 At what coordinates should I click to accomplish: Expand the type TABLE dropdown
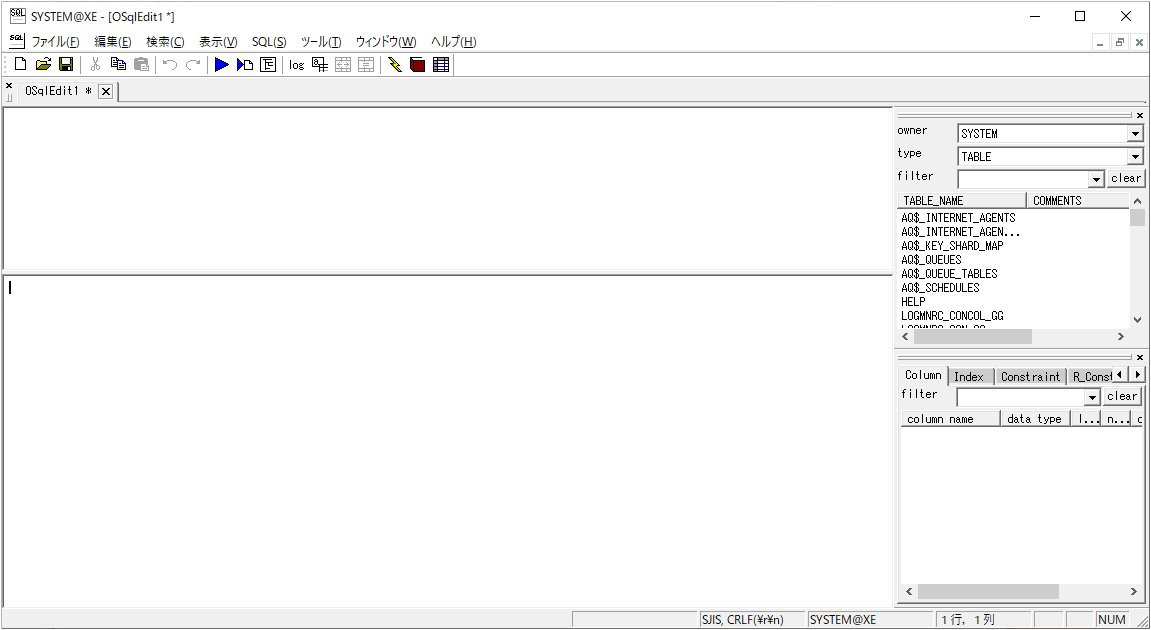(x=1135, y=156)
